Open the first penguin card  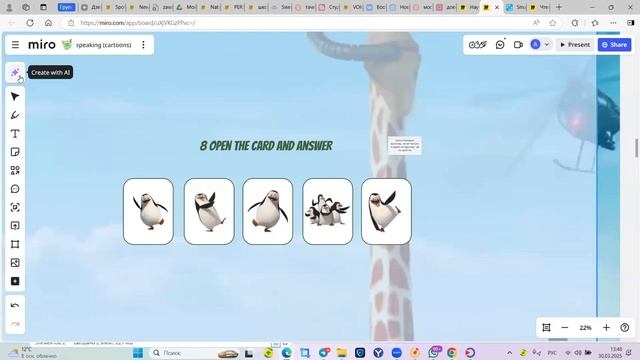(x=148, y=211)
